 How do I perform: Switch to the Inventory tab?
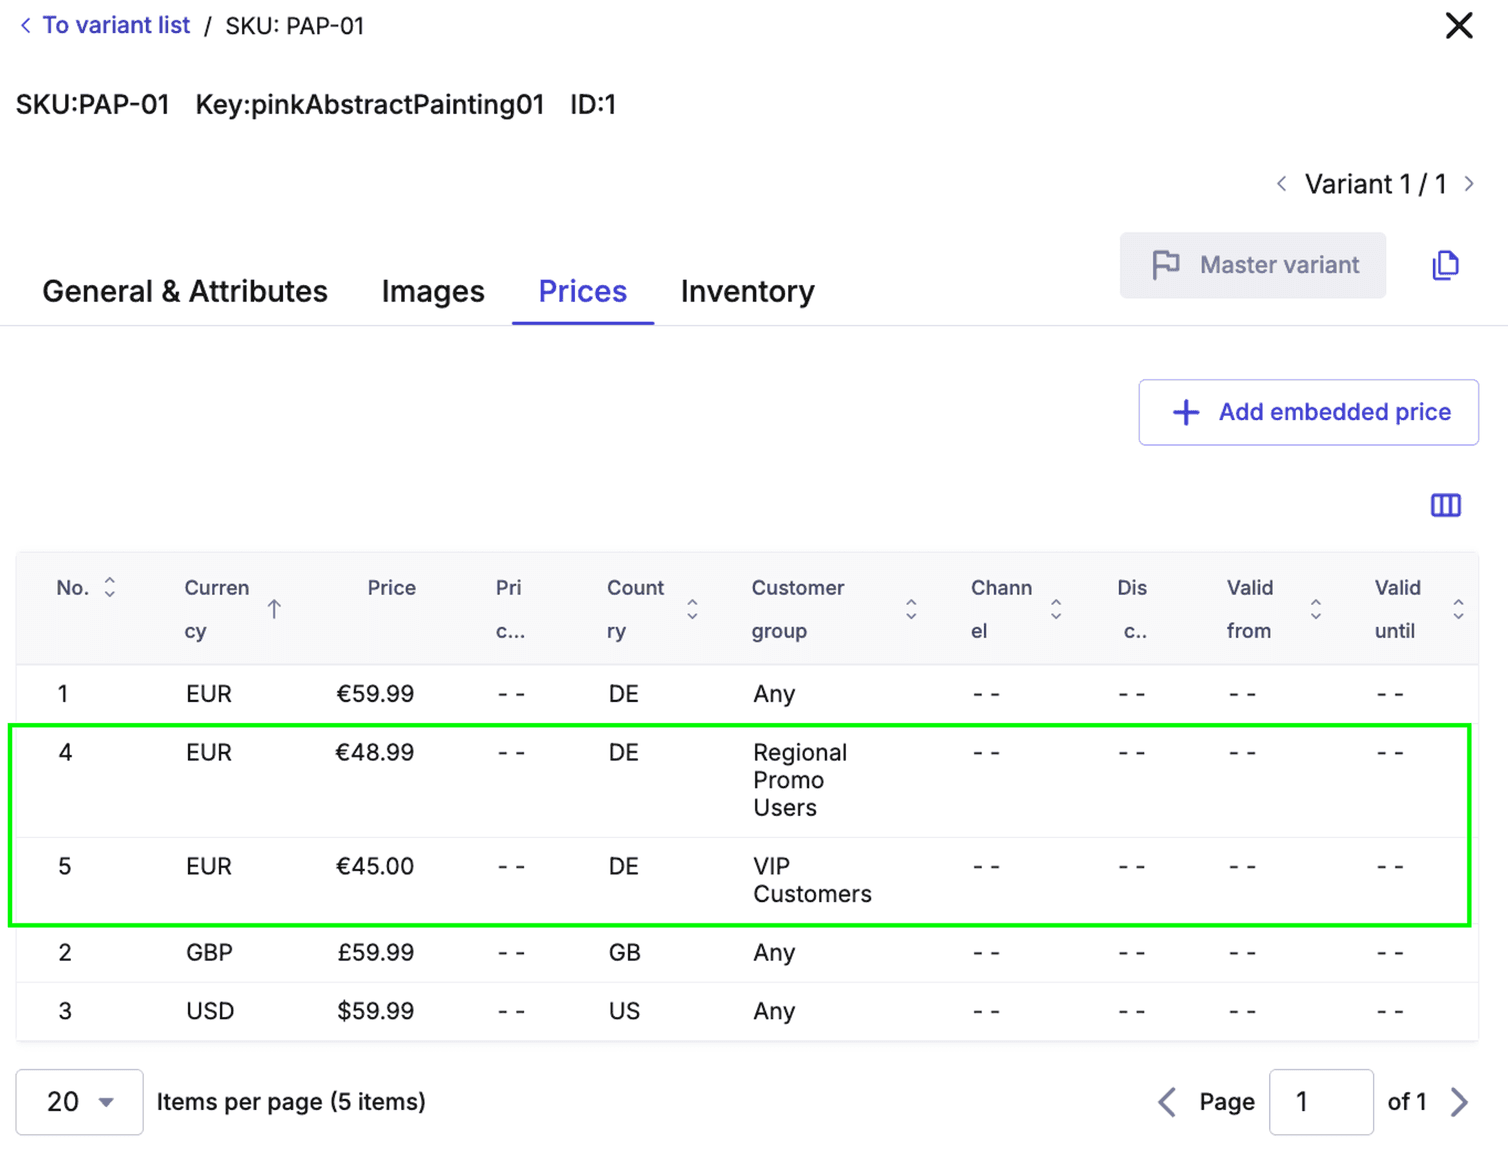tap(746, 291)
